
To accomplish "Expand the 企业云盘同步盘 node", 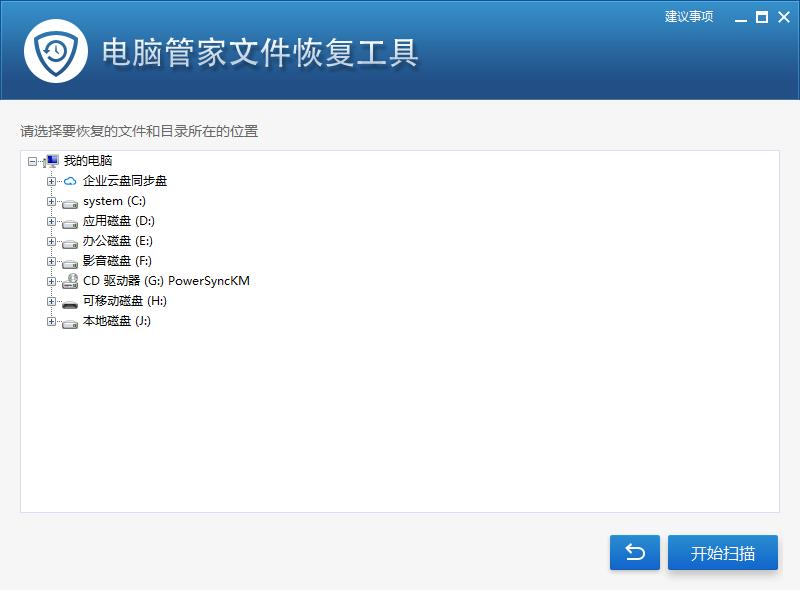I will [52, 181].
